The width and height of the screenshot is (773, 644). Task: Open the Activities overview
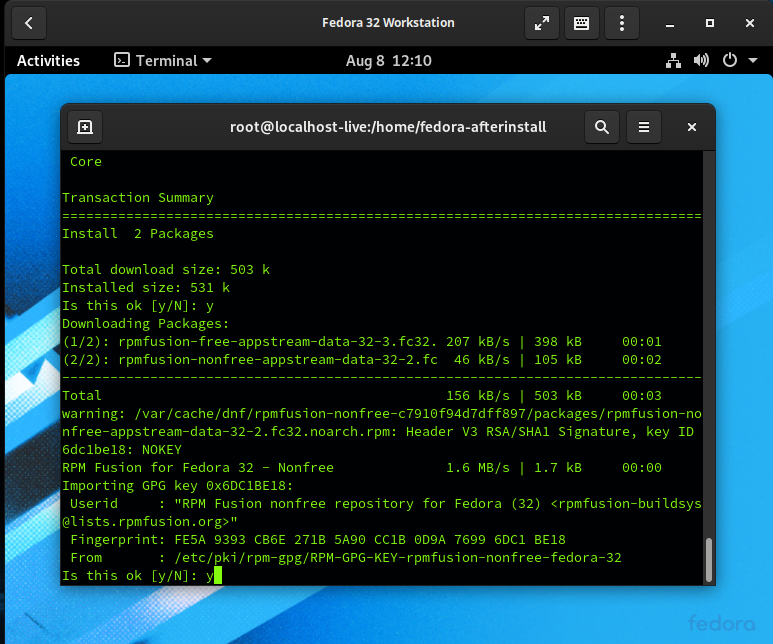(48, 61)
